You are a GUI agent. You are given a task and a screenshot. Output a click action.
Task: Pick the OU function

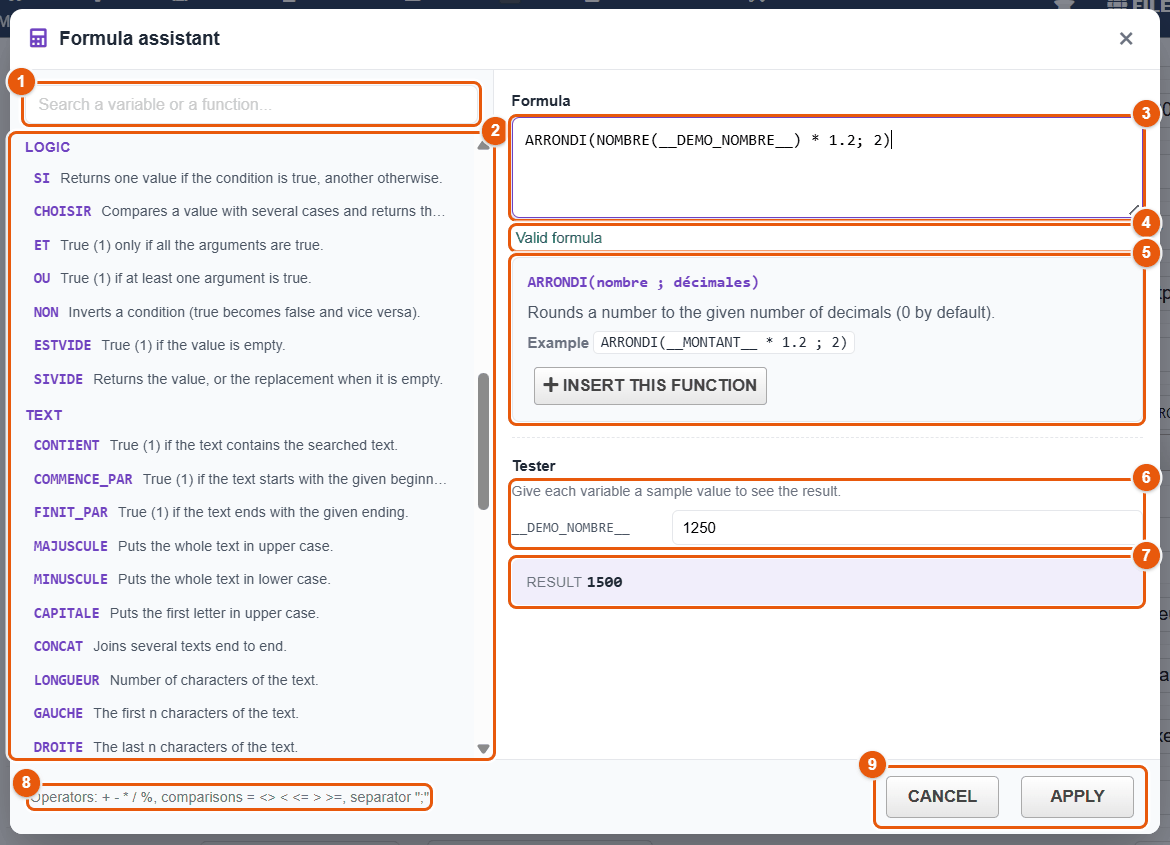[172, 278]
